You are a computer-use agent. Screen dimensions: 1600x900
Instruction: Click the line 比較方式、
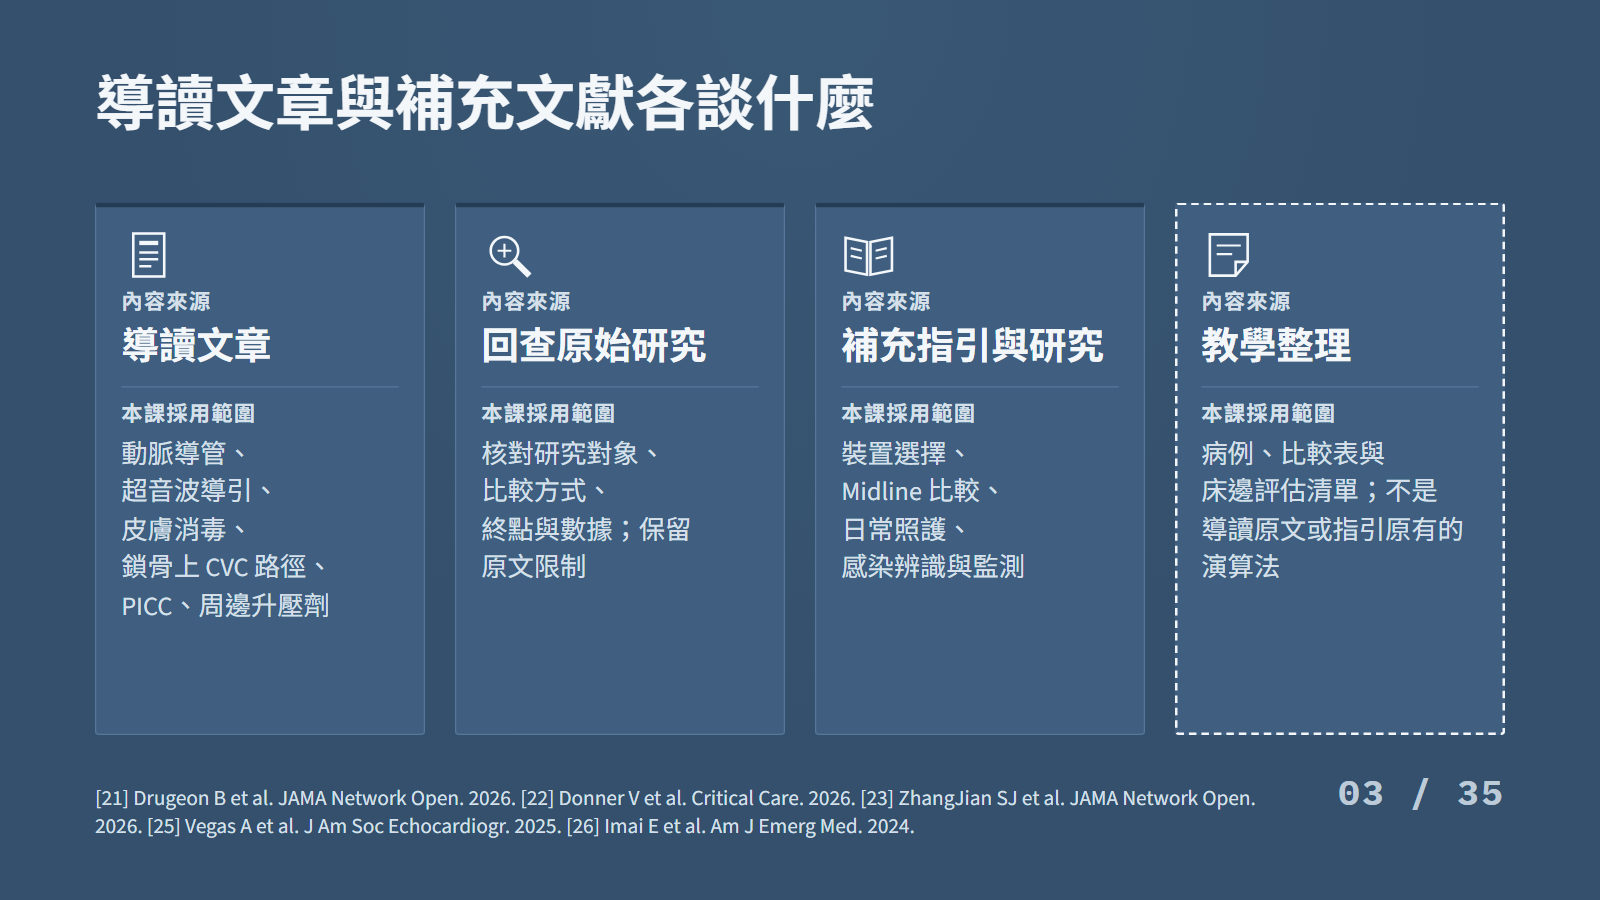pyautogui.click(x=545, y=491)
